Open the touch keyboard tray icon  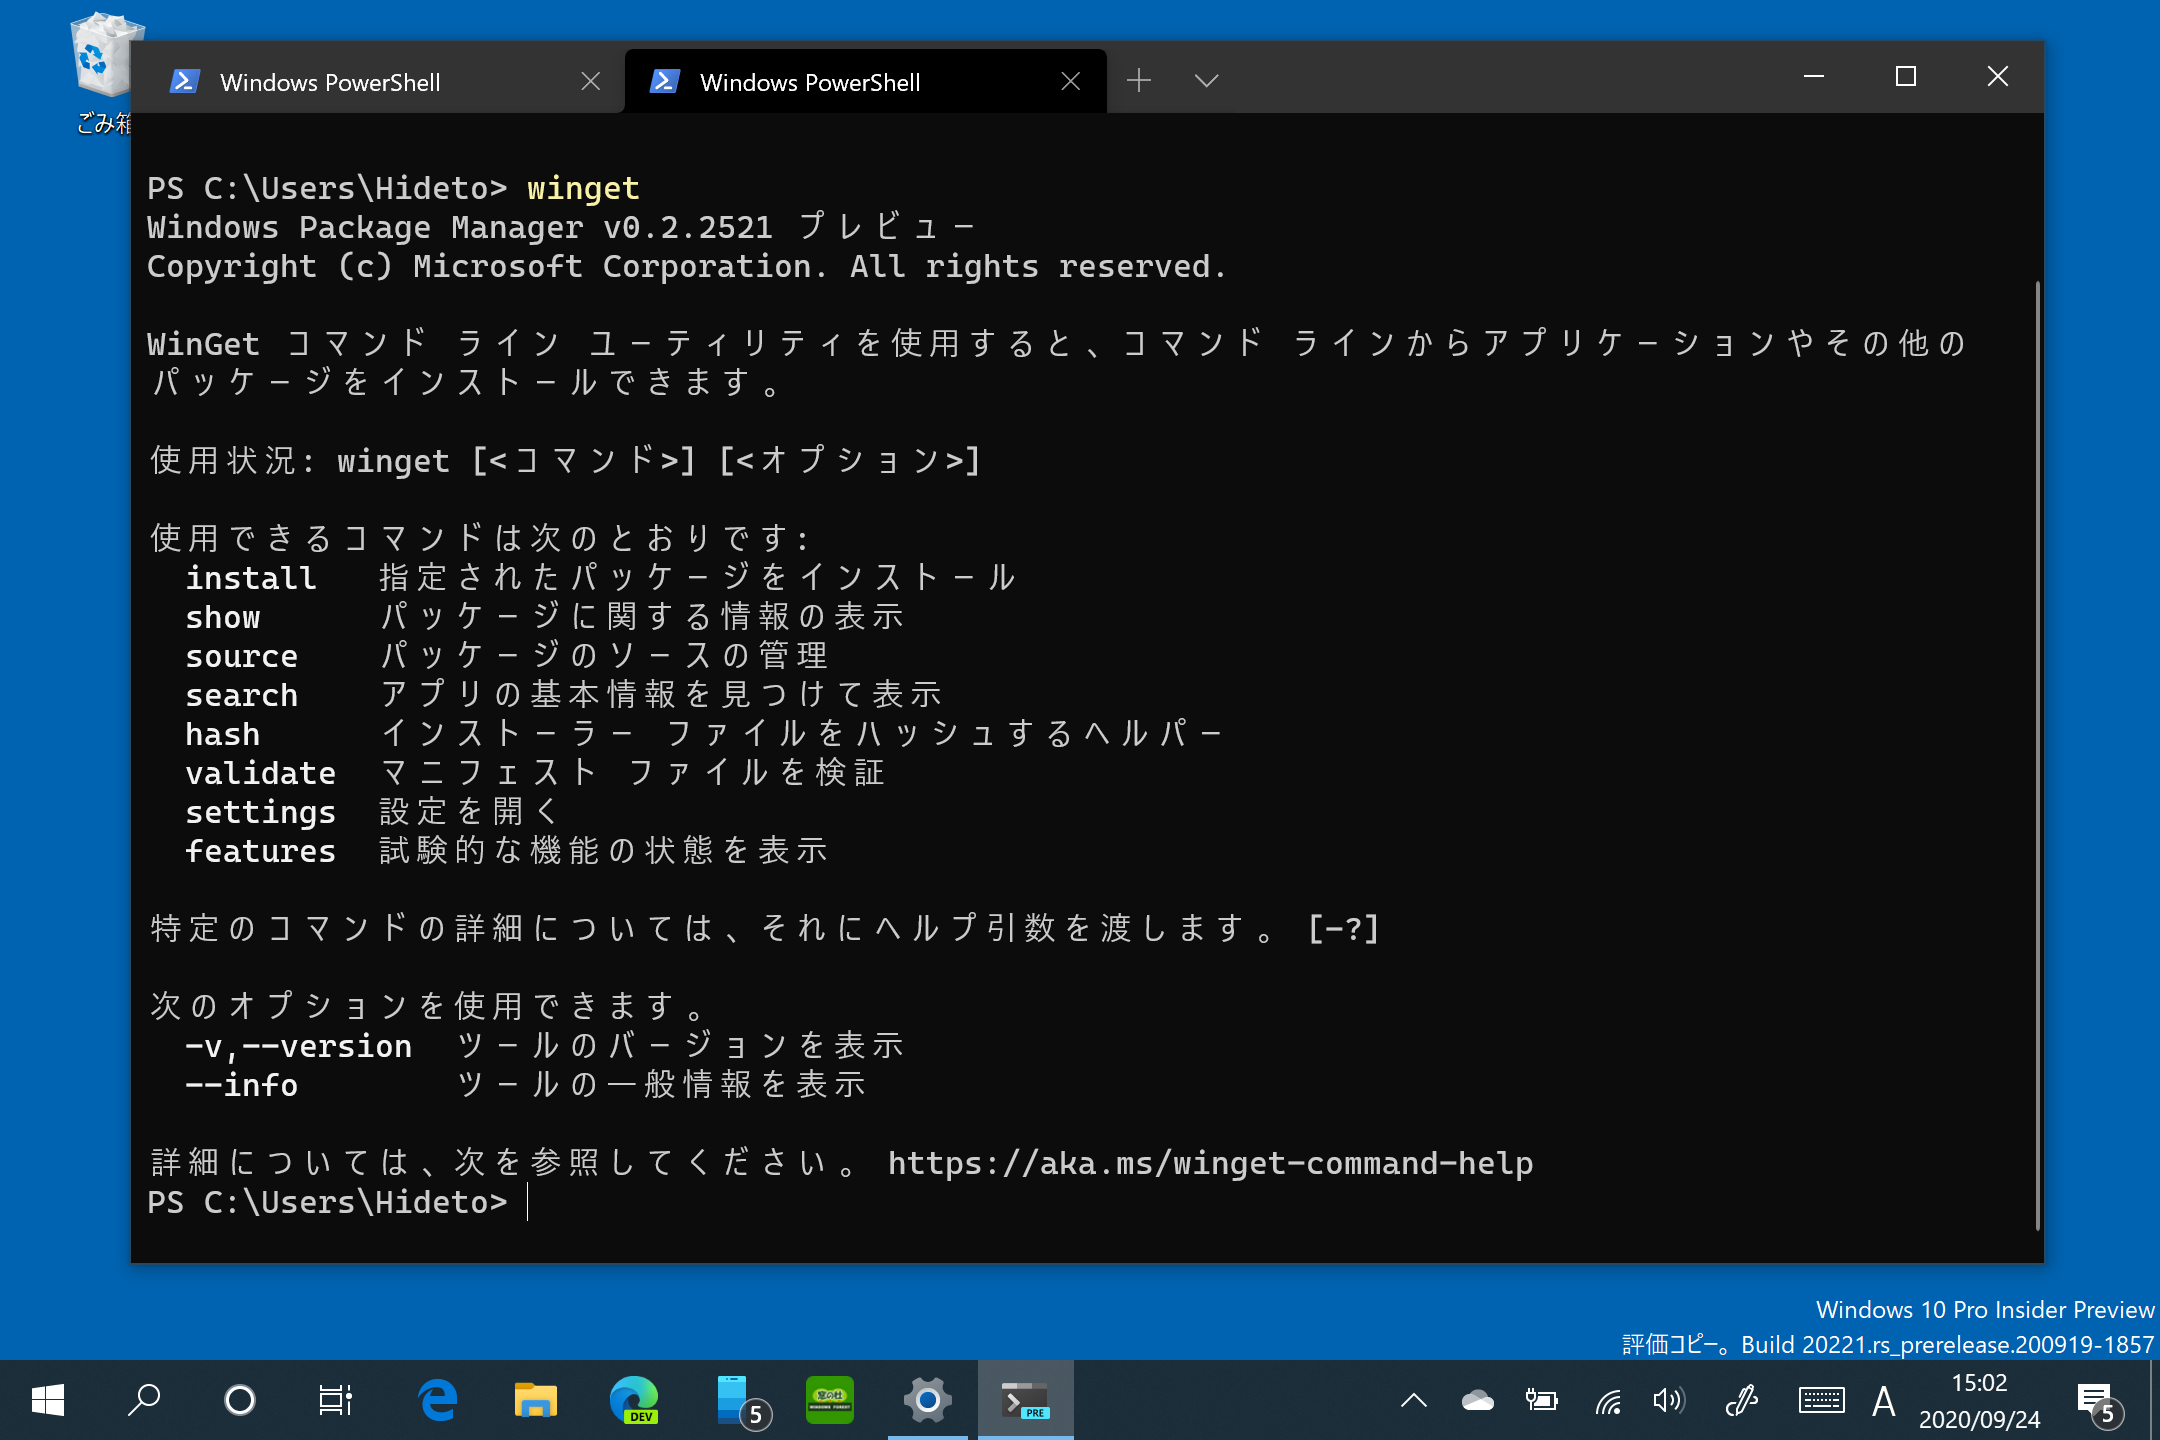pos(1821,1400)
